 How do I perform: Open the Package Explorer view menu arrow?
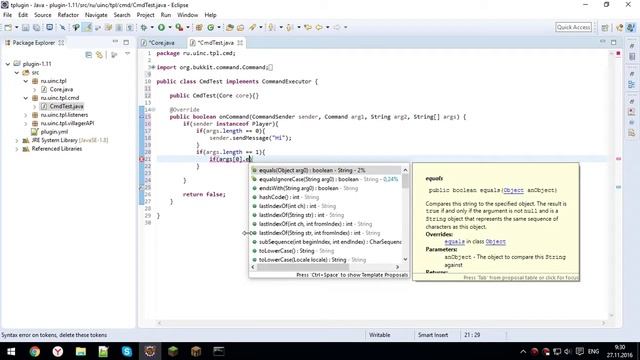point(127,54)
